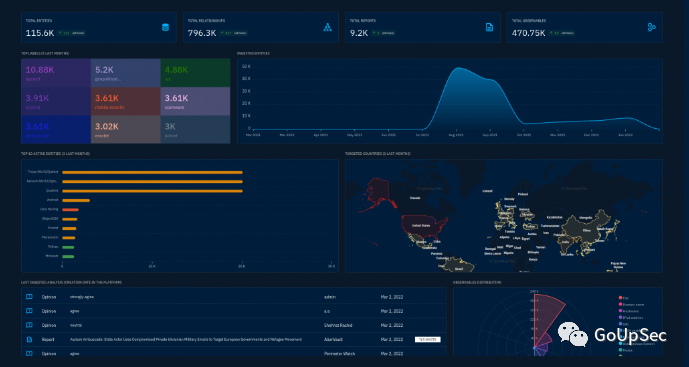This screenshot has width=689, height=367.
Task: Click the white TLP marking tag on report row
Action: pyautogui.click(x=428, y=339)
